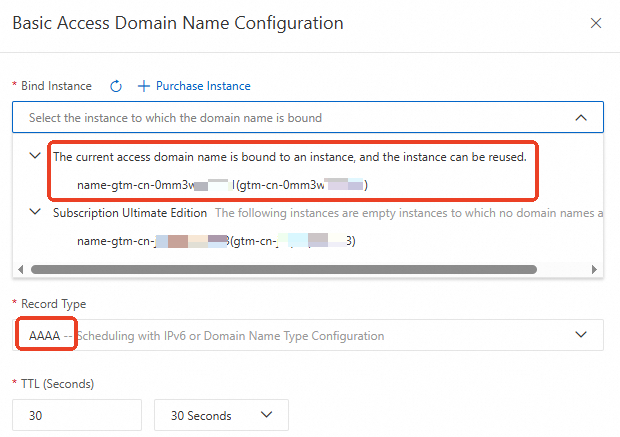
Task: Collapse the Subscription Ultimate Edition group
Action: [35, 212]
